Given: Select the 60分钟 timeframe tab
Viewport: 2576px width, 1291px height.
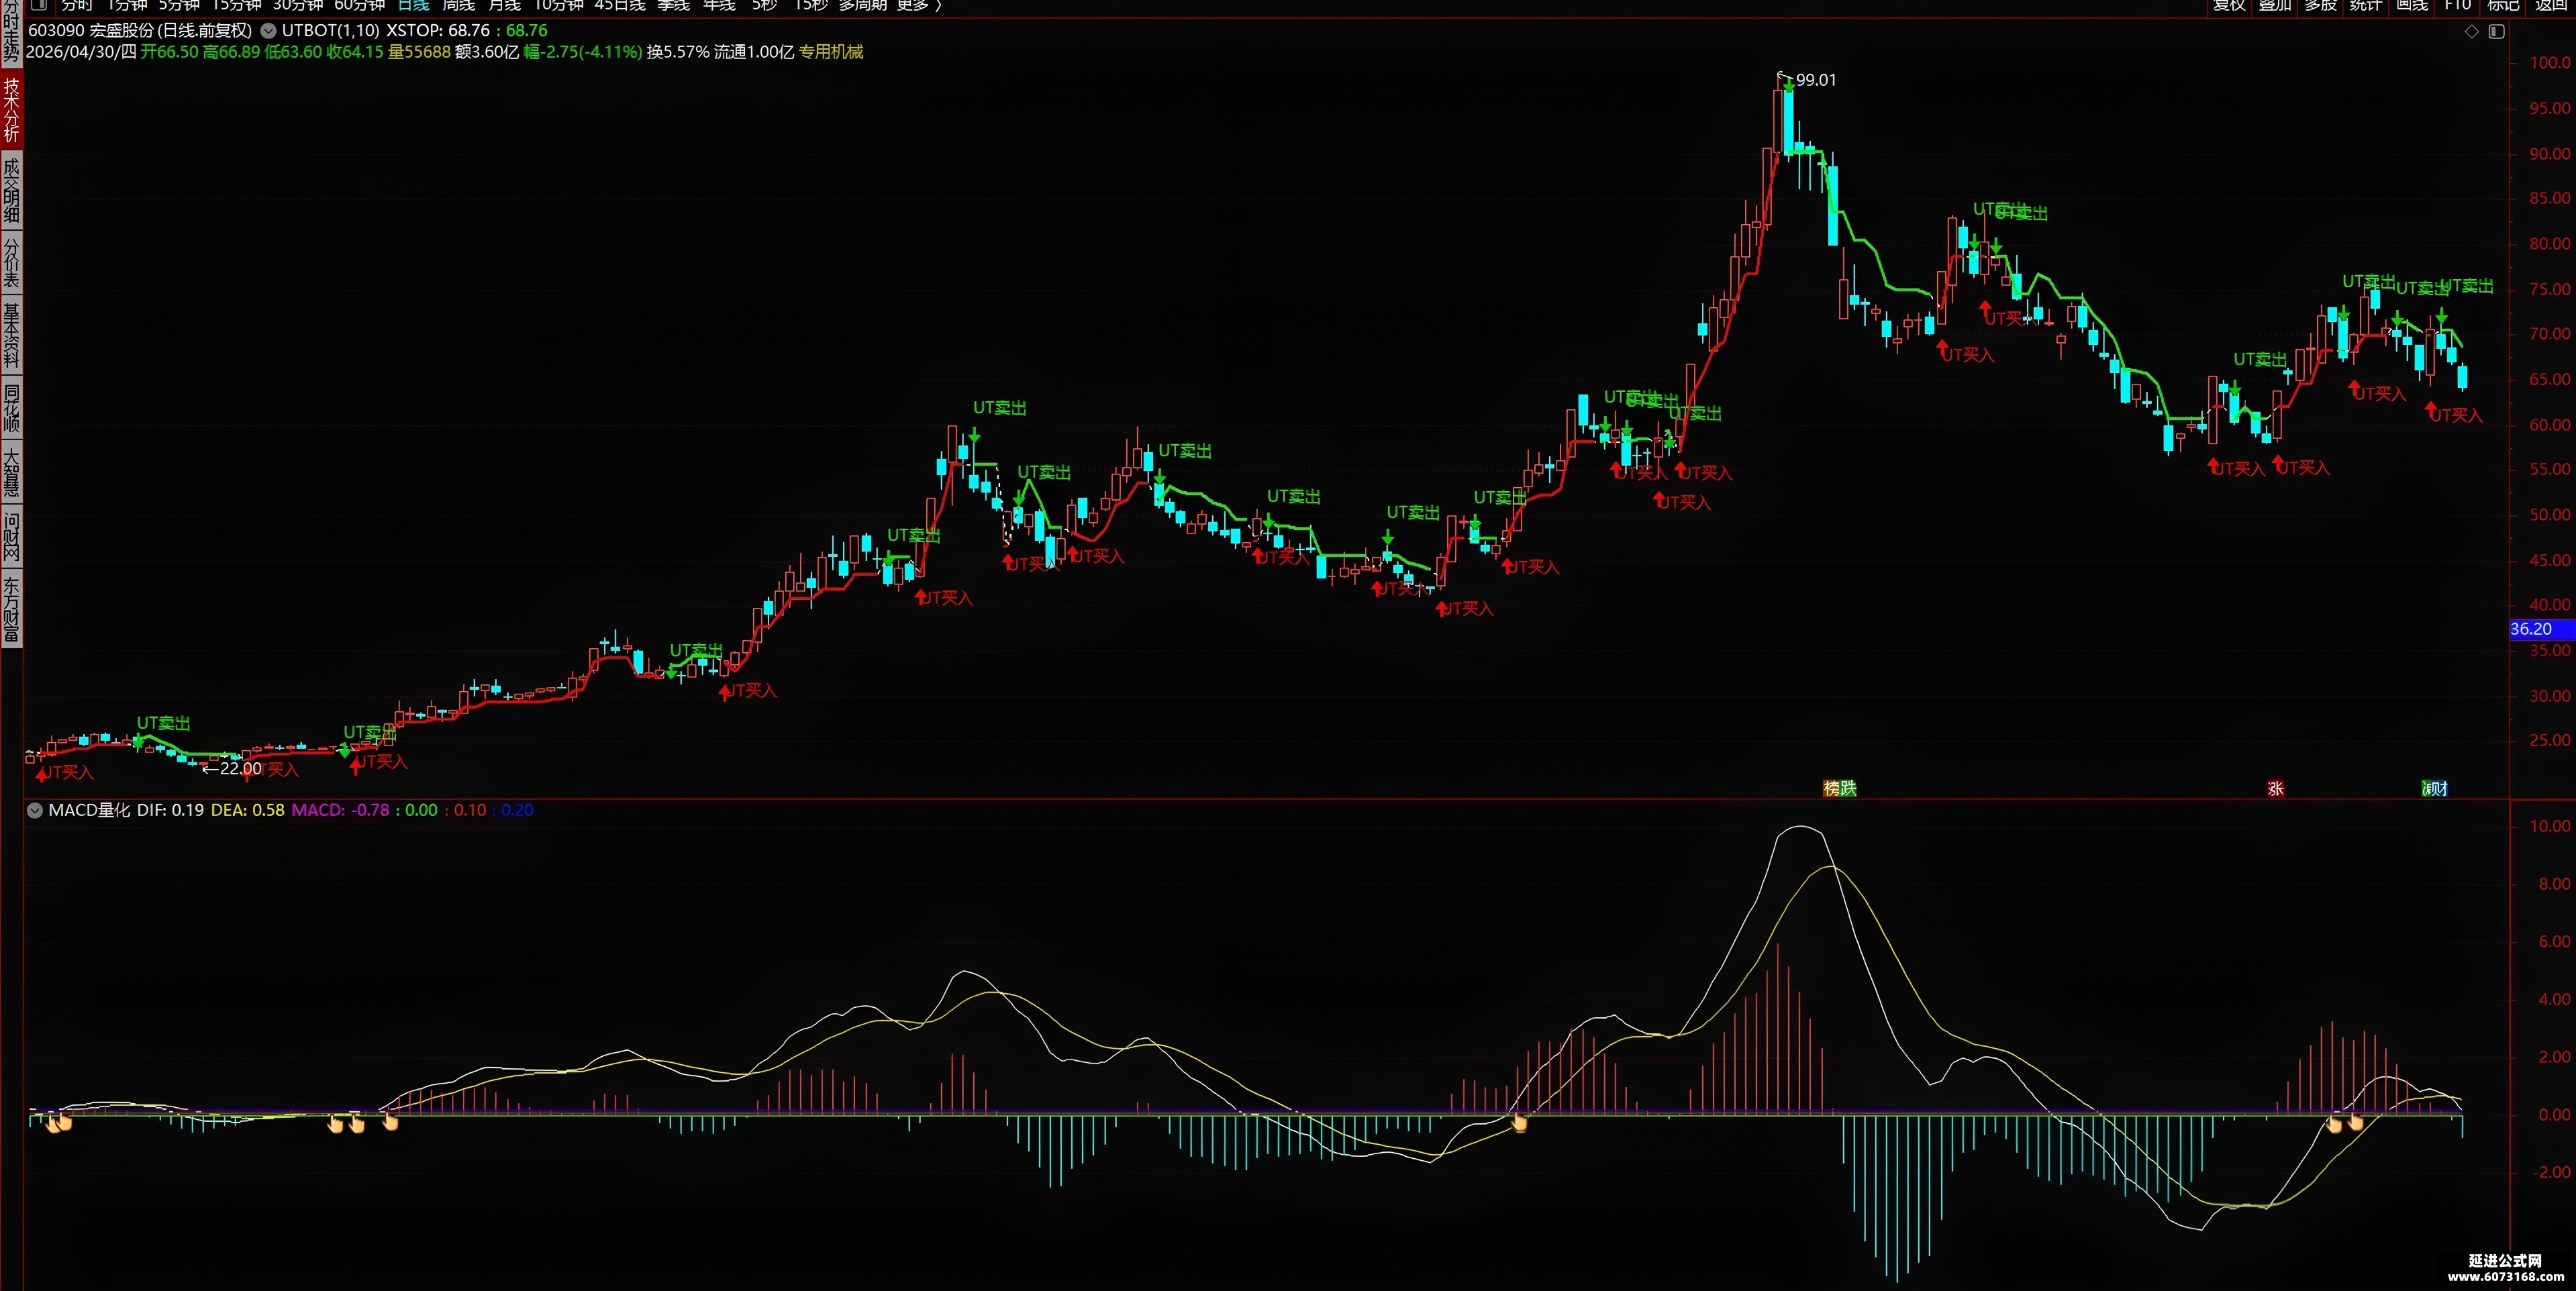Looking at the screenshot, I should [359, 5].
